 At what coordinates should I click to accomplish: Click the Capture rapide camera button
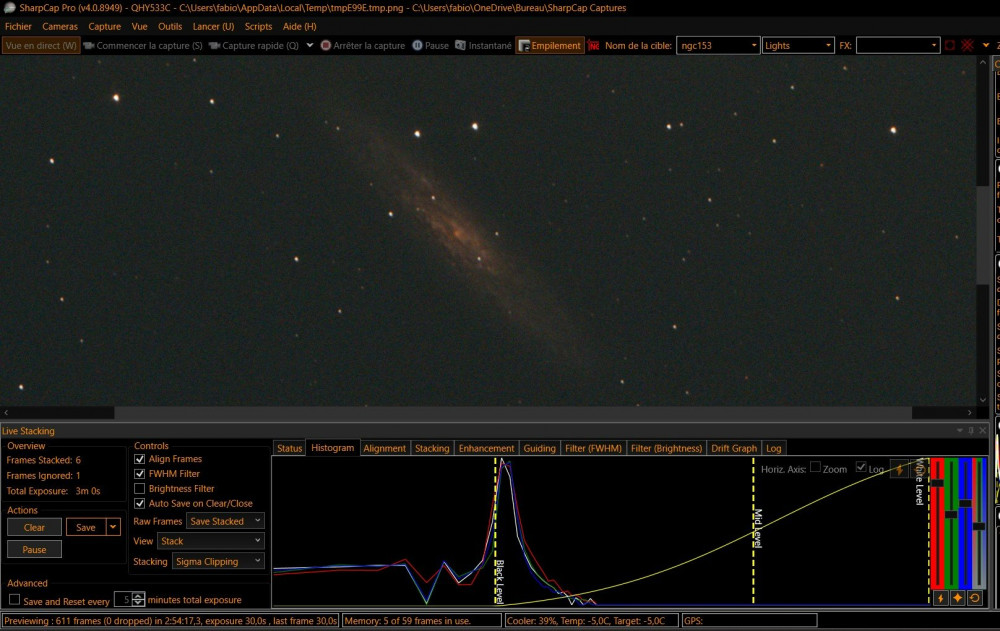[x=254, y=45]
